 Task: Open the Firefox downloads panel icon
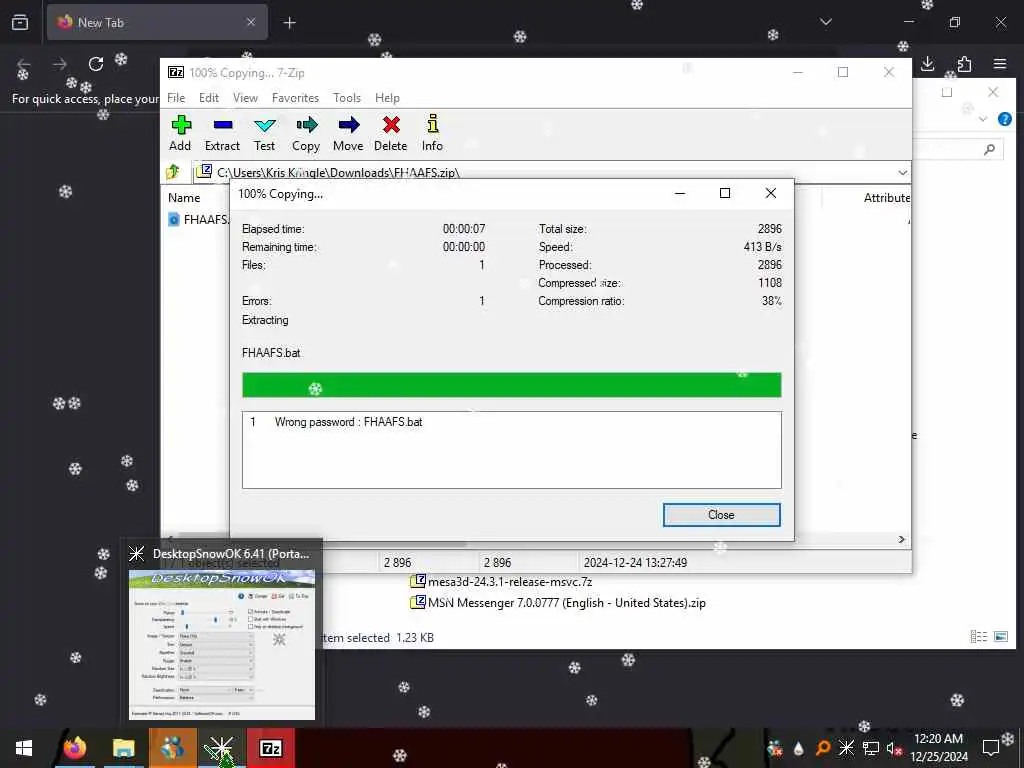point(927,63)
